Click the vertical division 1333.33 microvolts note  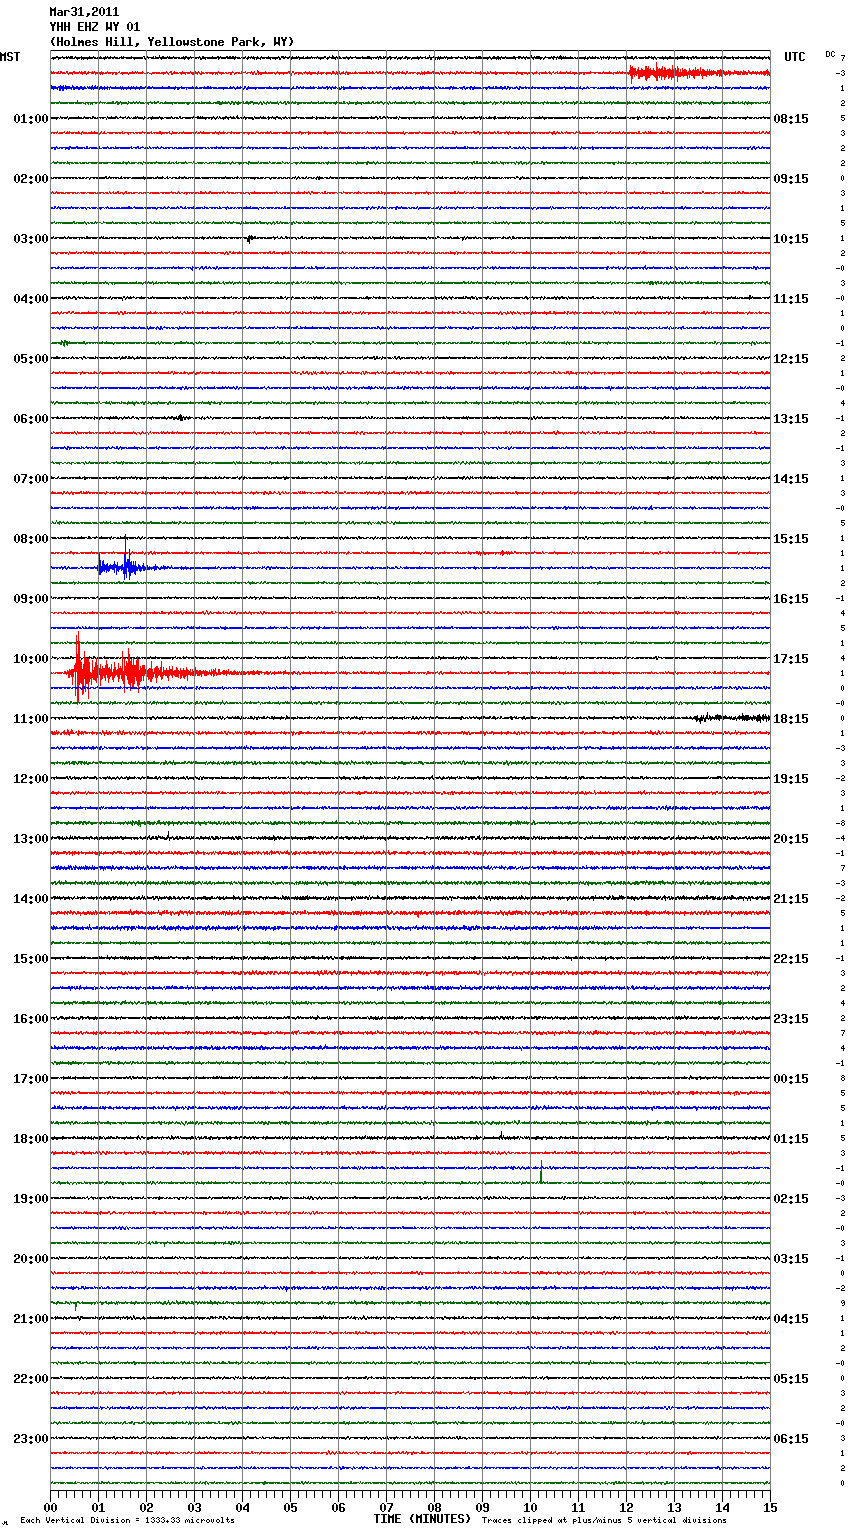coord(127,1520)
